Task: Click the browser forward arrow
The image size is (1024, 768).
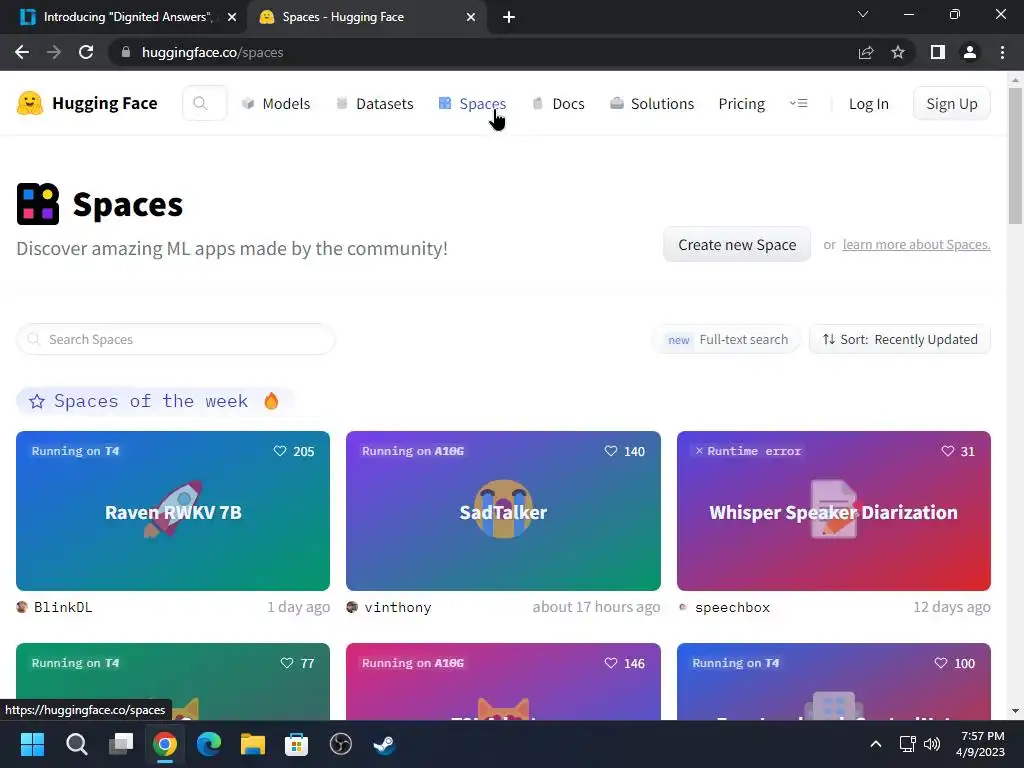Action: 54,52
